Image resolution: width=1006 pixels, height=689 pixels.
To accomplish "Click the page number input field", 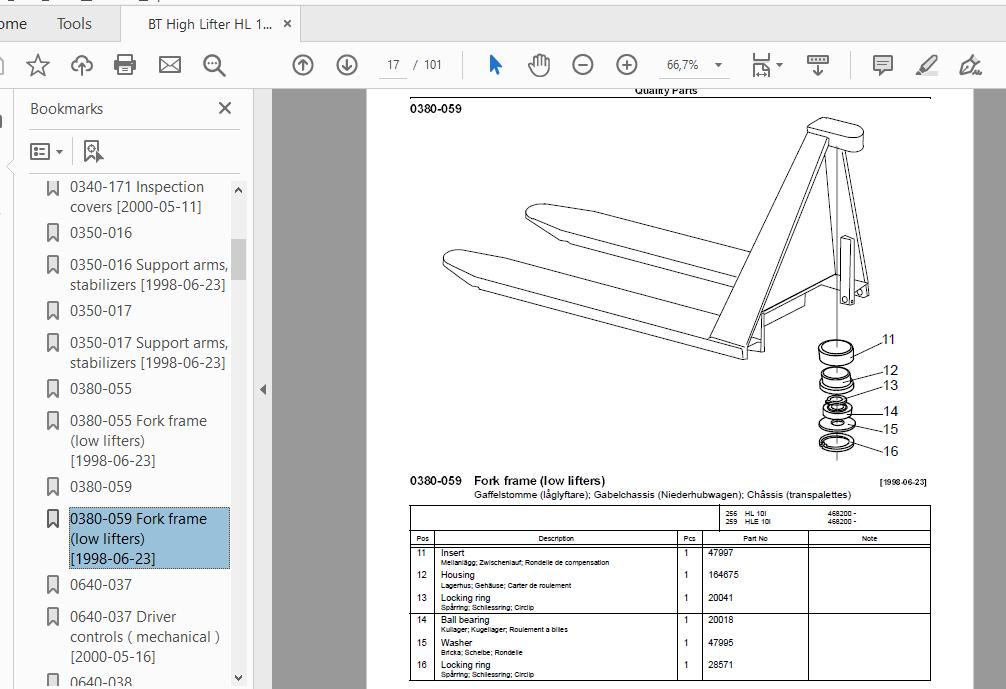I will click(x=393, y=65).
